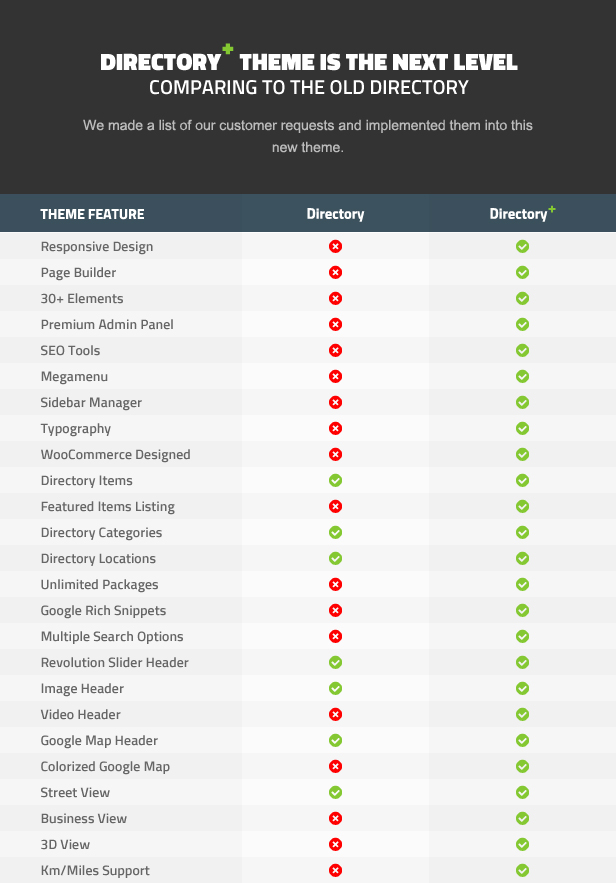
Task: Click the Unlimited Packages feature label
Action: 99,585
